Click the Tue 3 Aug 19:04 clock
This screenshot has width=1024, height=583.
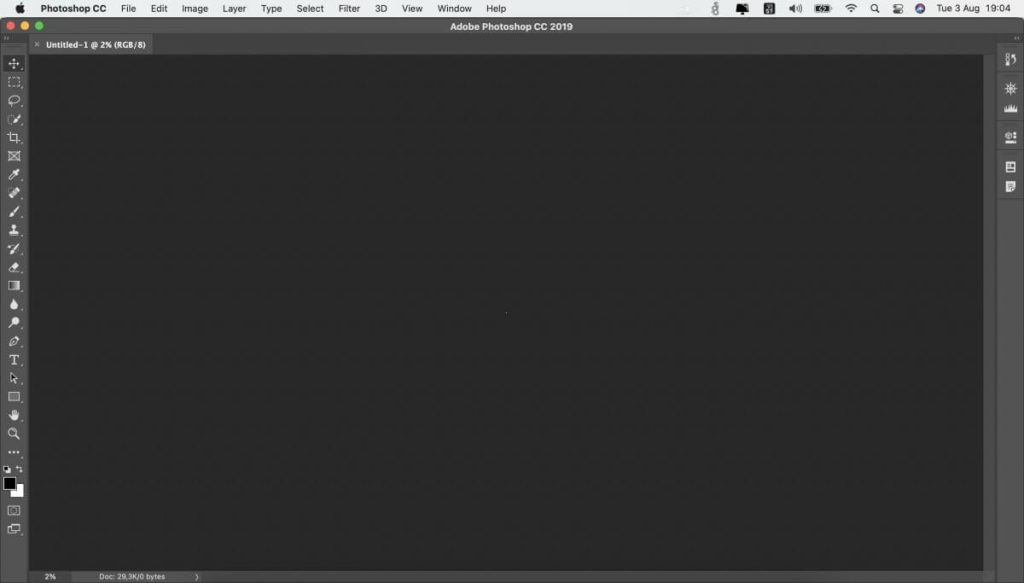[973, 8]
